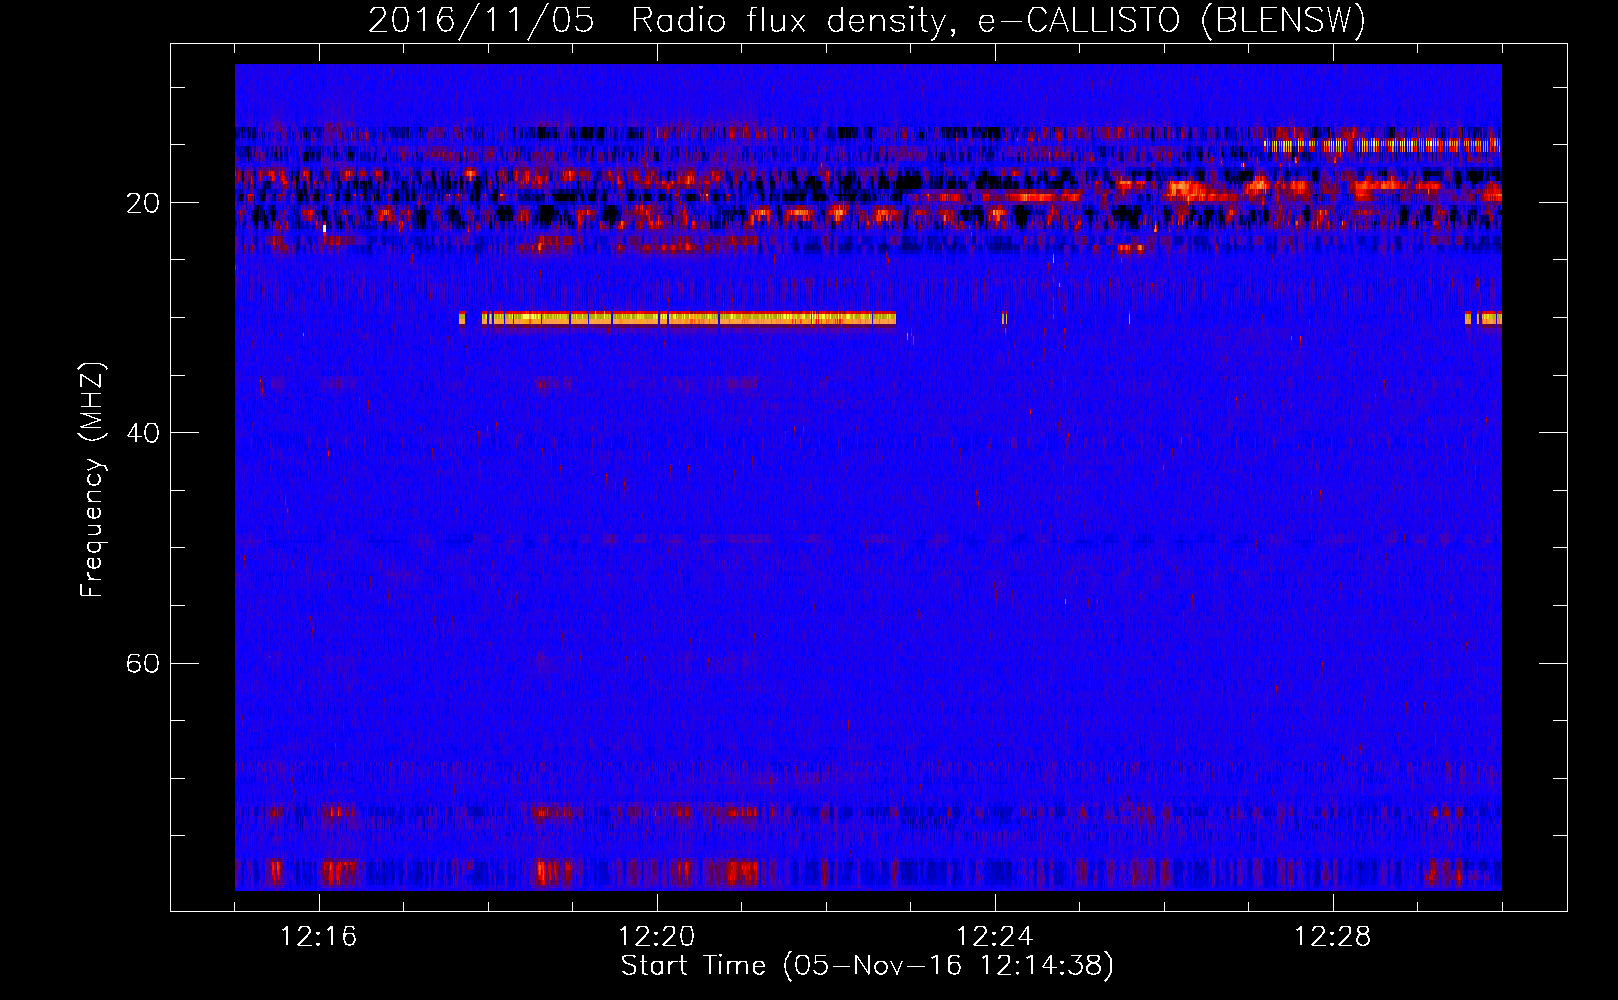Viewport: 1618px width, 1000px height.
Task: Click the 40 MHz frequency tick label
Action: tap(143, 433)
